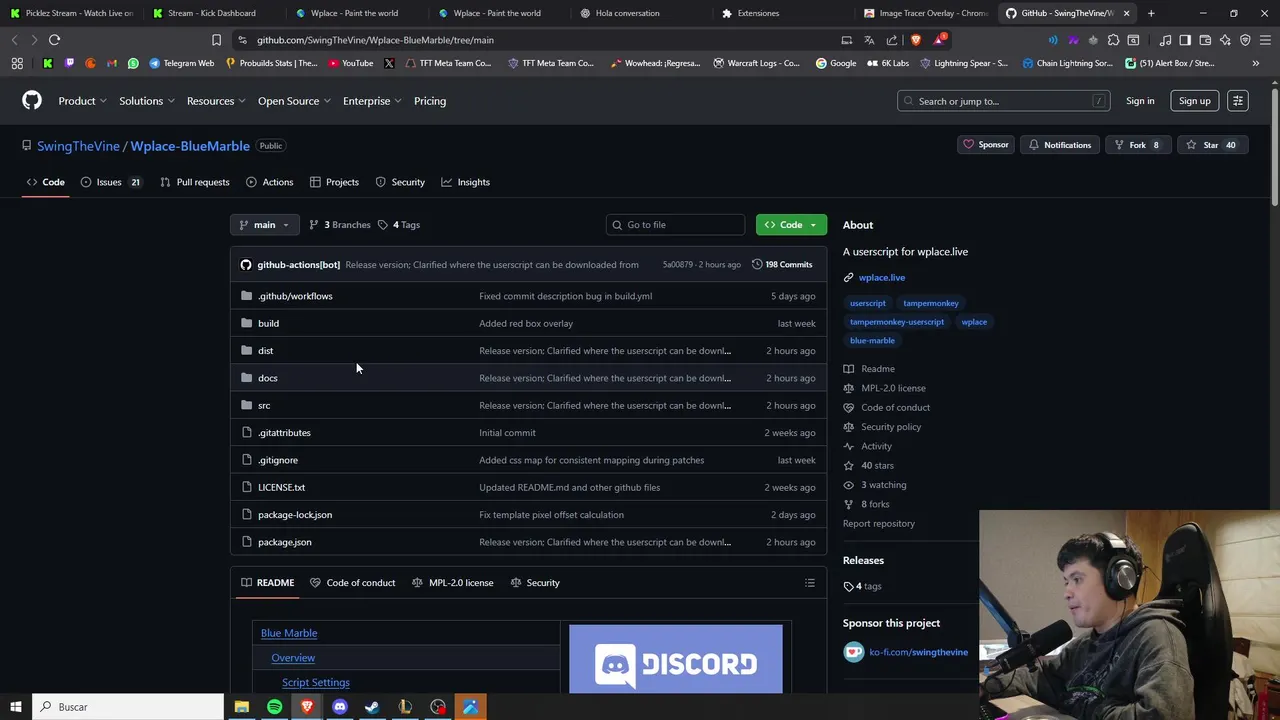
Task: Click the Windows taskbar Buscar search box
Action: (x=128, y=707)
